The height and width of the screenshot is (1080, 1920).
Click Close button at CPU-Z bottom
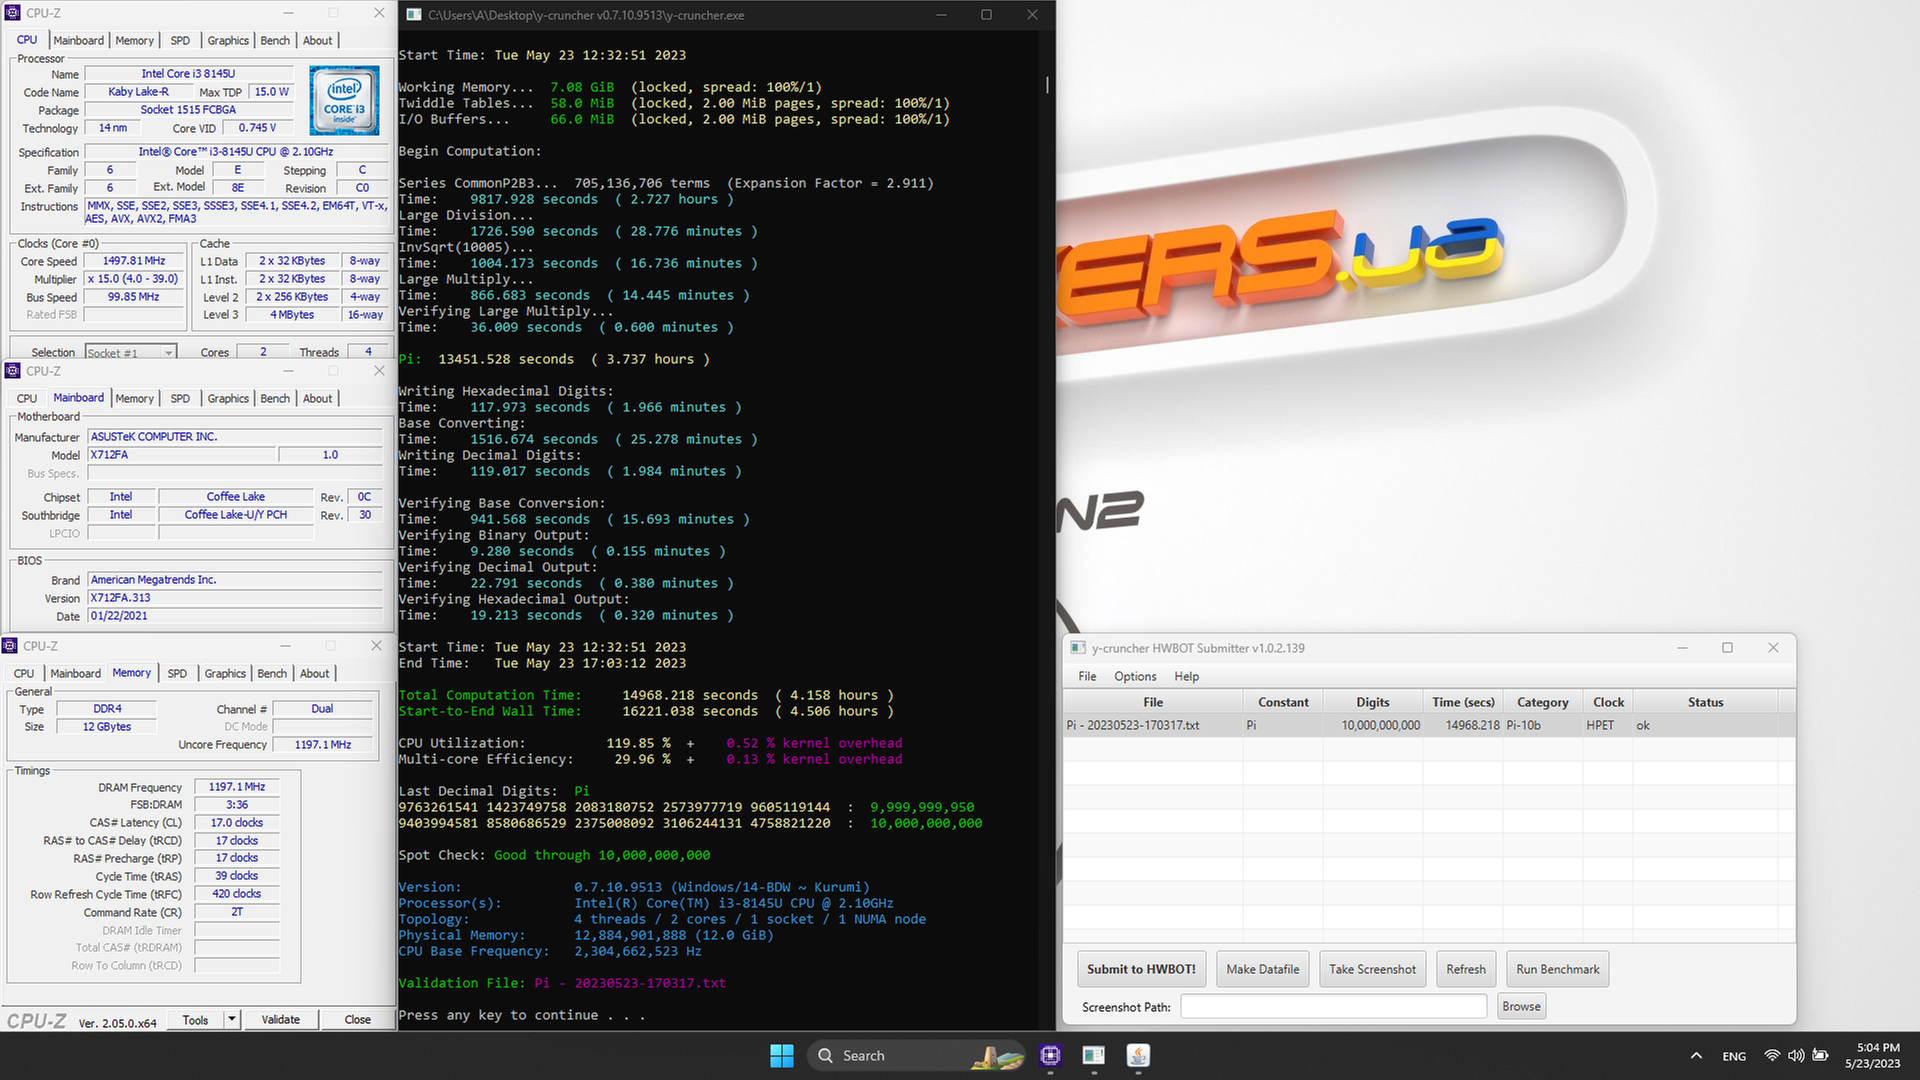pyautogui.click(x=357, y=1019)
